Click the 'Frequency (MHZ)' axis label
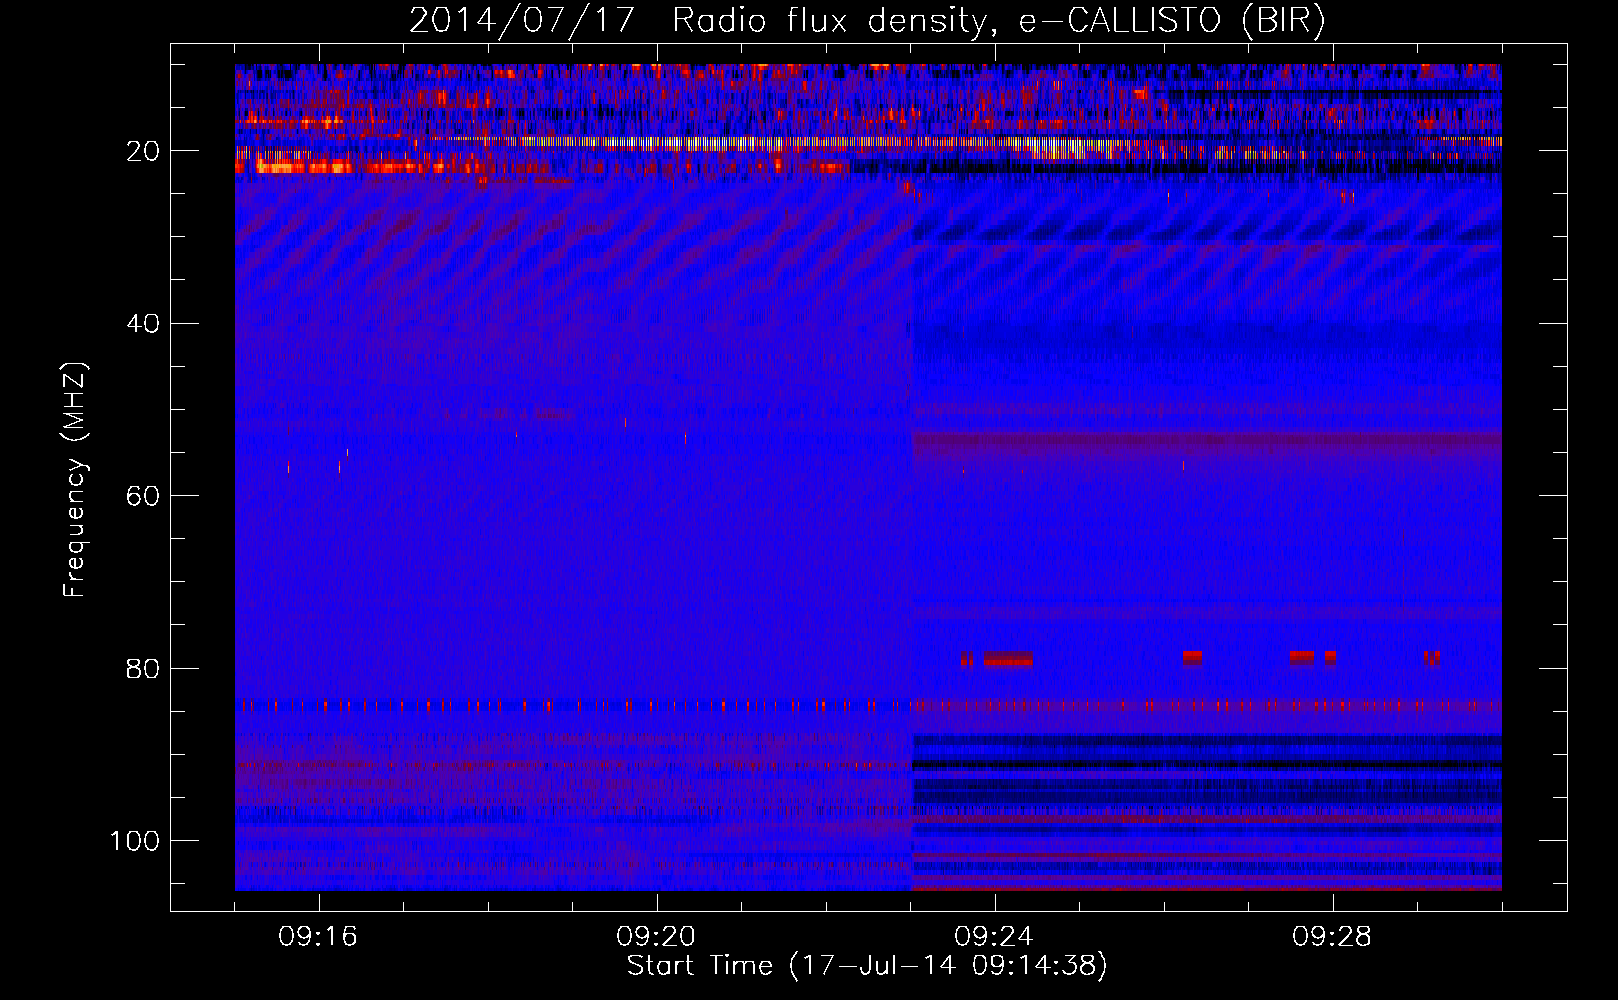 point(75,479)
